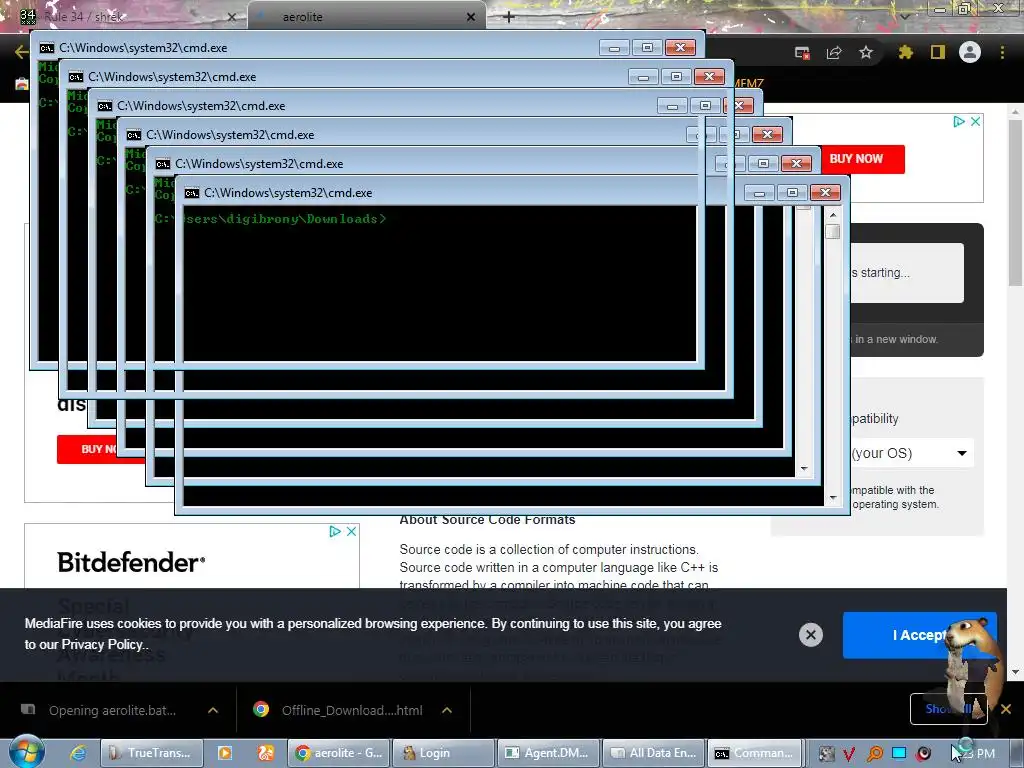Open the TrueTrans... taskbar button

point(152,753)
